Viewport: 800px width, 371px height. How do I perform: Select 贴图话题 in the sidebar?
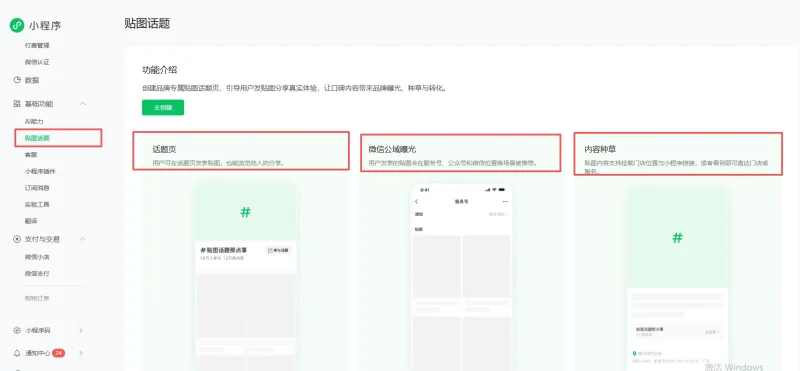coord(37,138)
